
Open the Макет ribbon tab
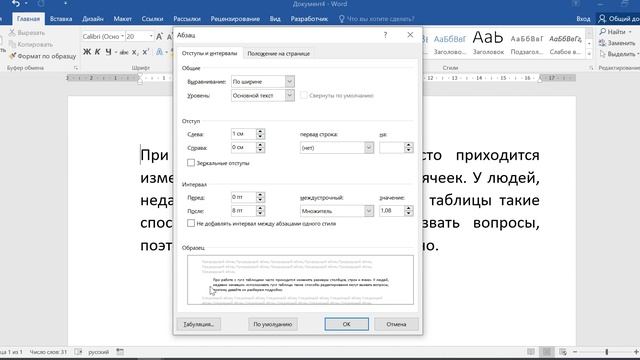[122, 19]
